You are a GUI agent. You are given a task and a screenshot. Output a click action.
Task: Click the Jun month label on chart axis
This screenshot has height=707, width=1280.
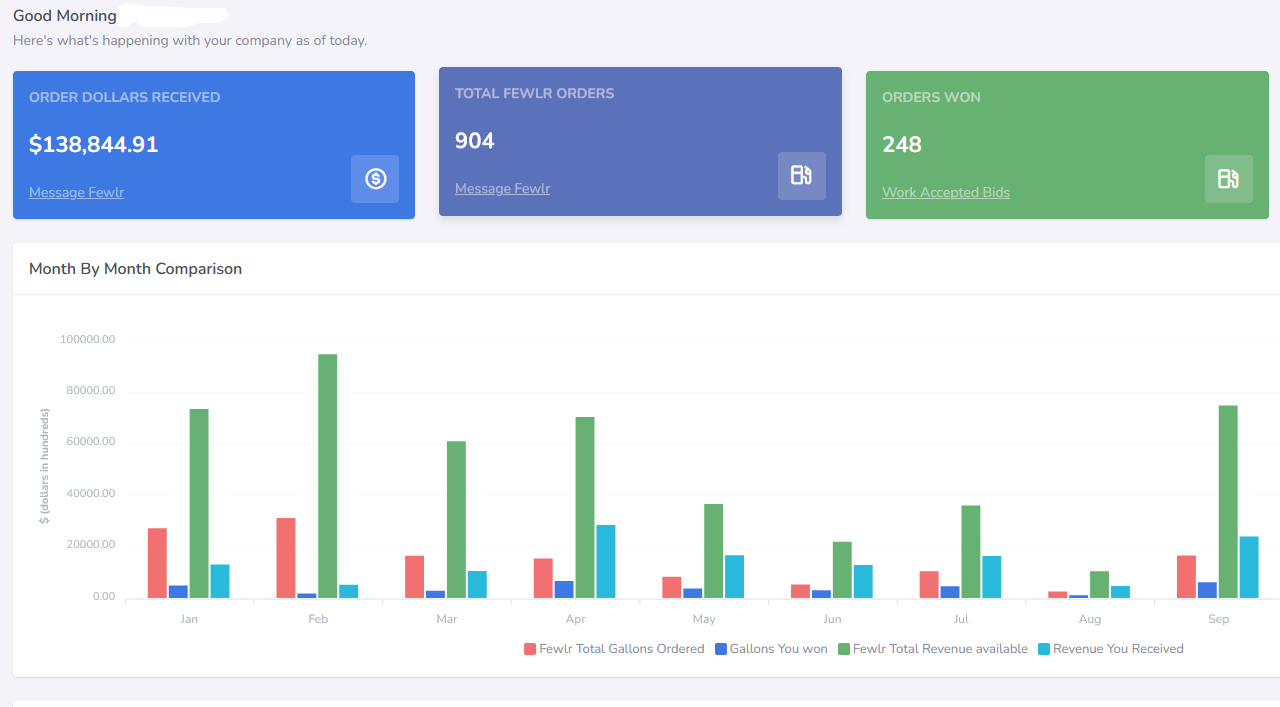(x=832, y=619)
